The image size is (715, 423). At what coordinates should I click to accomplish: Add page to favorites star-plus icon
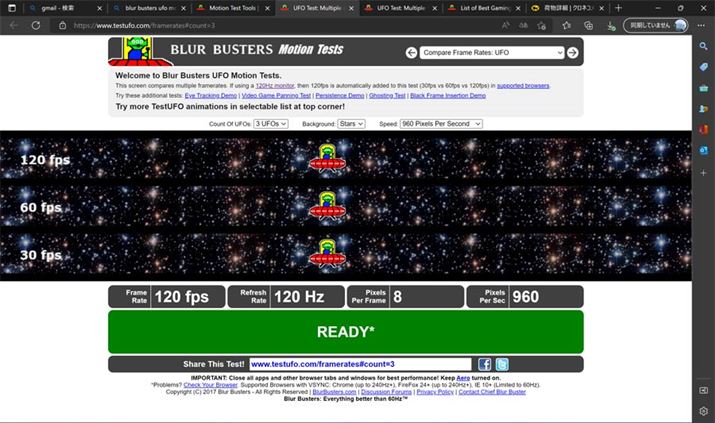(542, 26)
